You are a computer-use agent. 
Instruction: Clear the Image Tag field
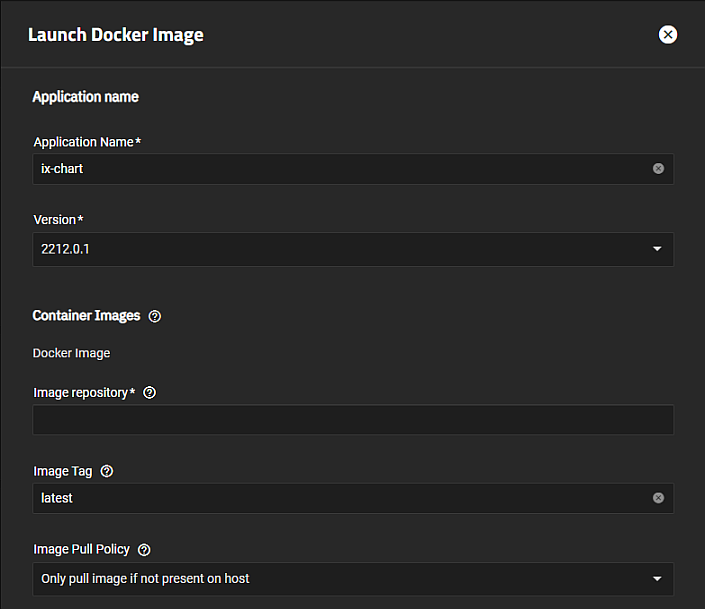tap(658, 498)
